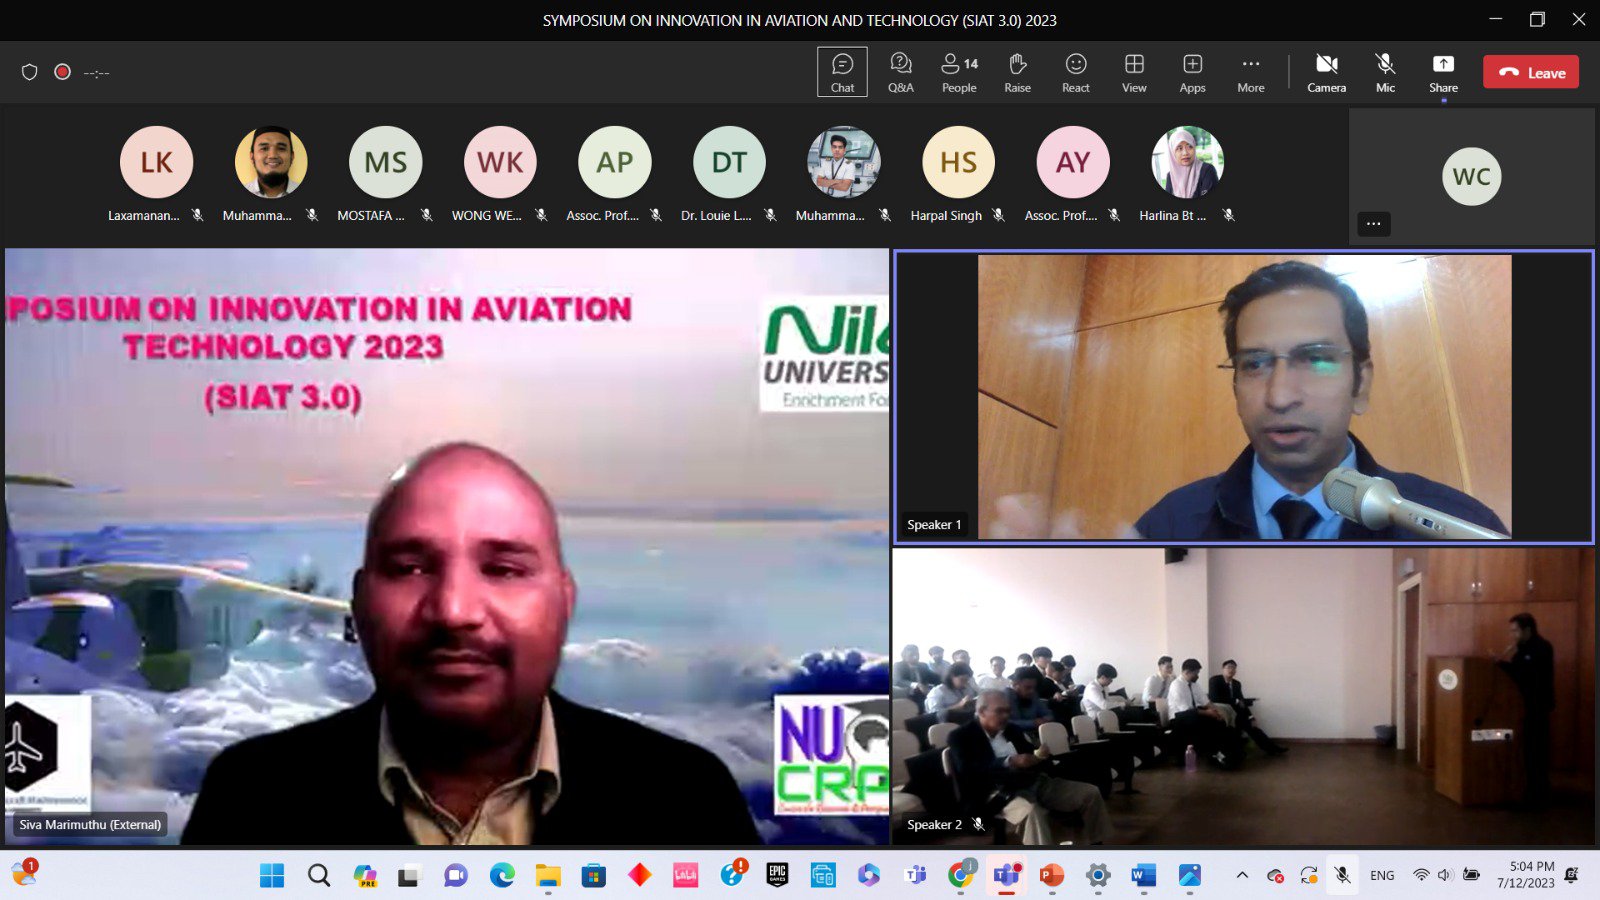
Task: Expand the More actions menu
Action: (1250, 72)
